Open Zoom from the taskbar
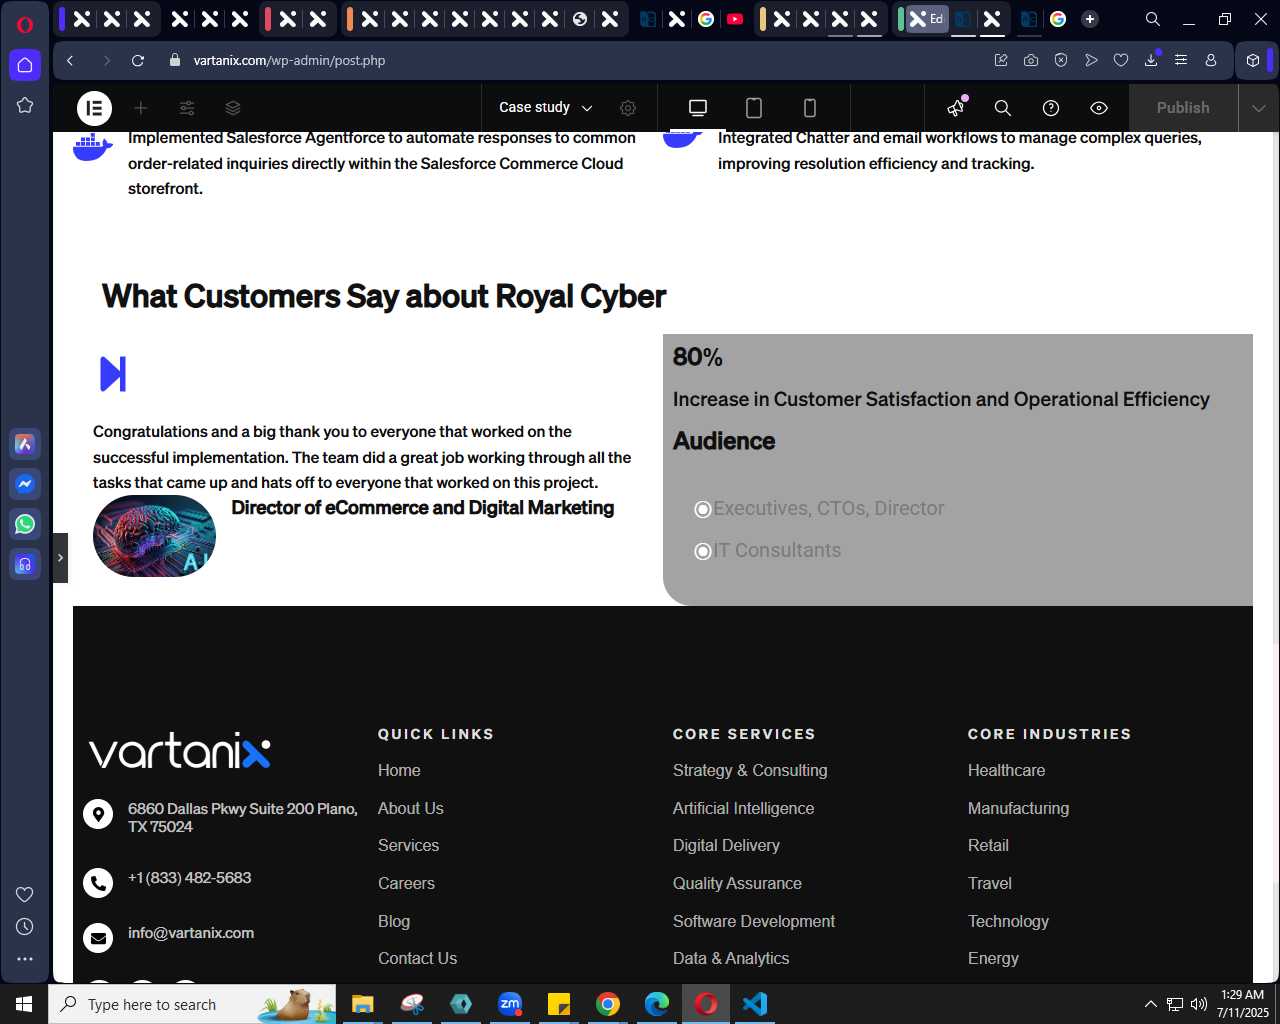 [510, 1004]
